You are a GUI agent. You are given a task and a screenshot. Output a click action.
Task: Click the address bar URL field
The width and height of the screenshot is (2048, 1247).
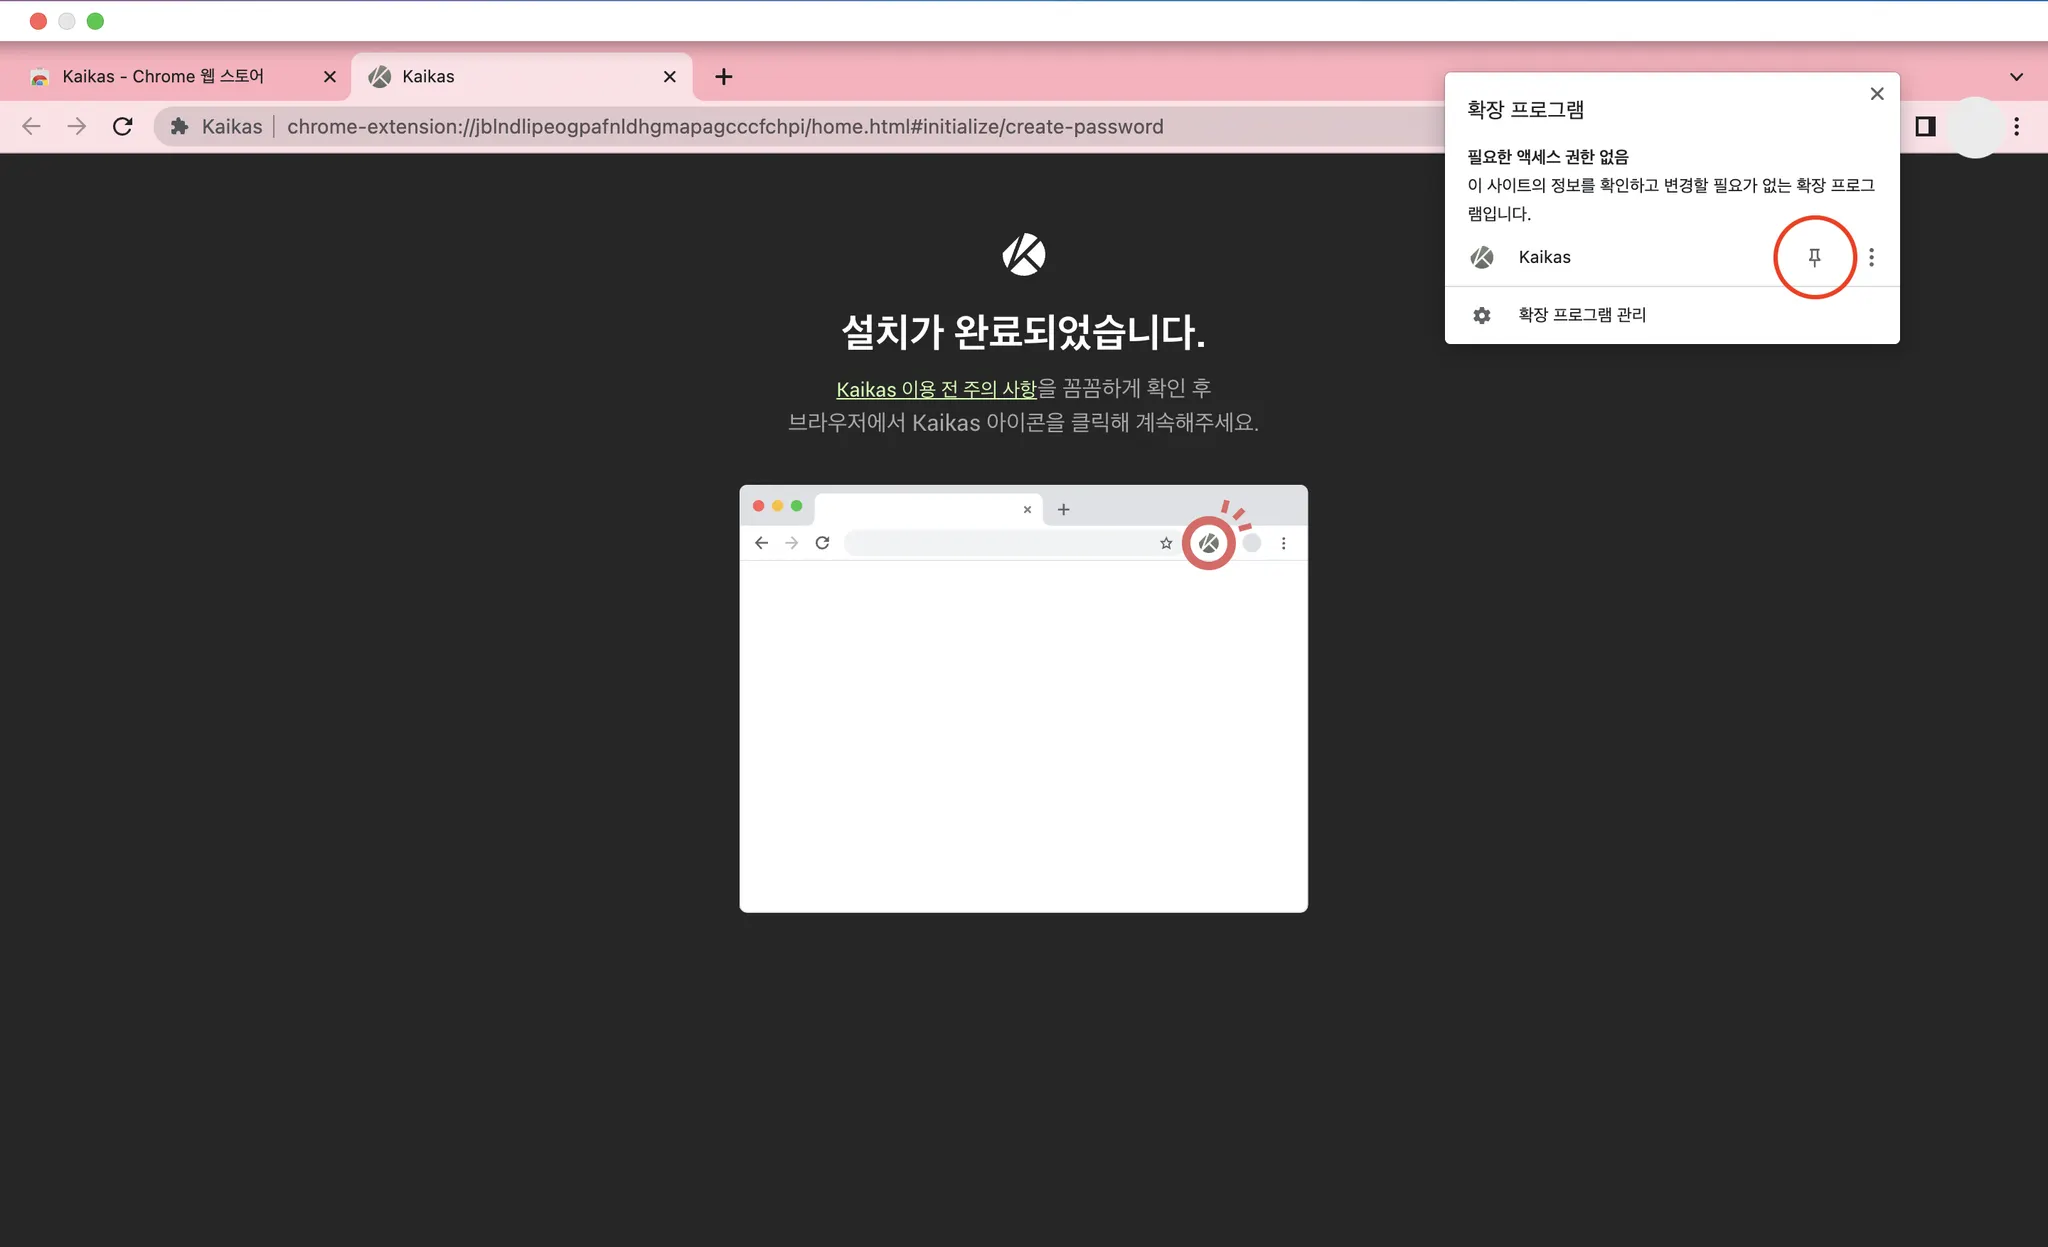coord(724,126)
